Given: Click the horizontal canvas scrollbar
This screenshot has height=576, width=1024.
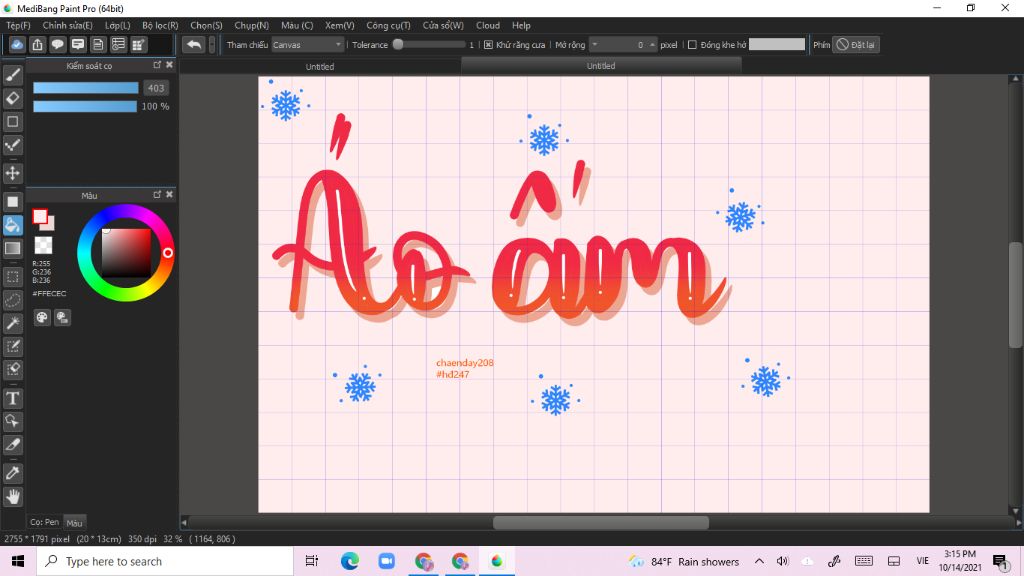Looking at the screenshot, I should 601,522.
